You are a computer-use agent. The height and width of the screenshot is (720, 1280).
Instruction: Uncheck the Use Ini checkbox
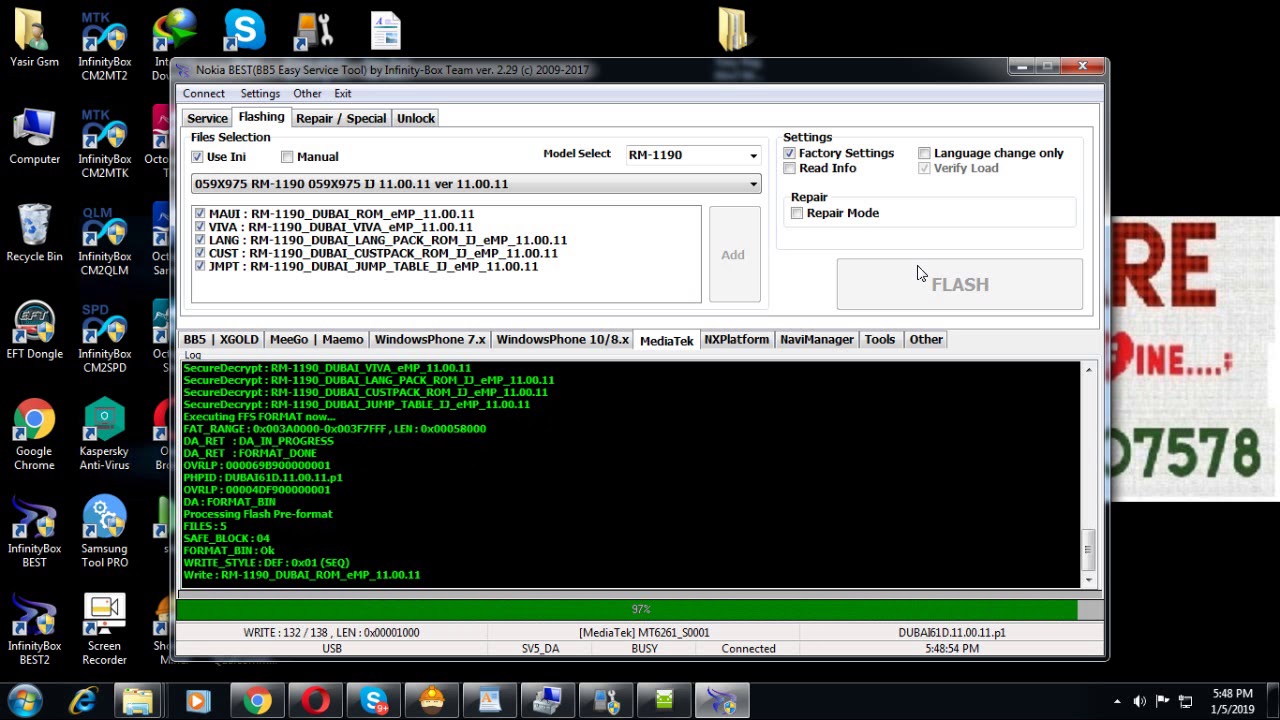(197, 157)
